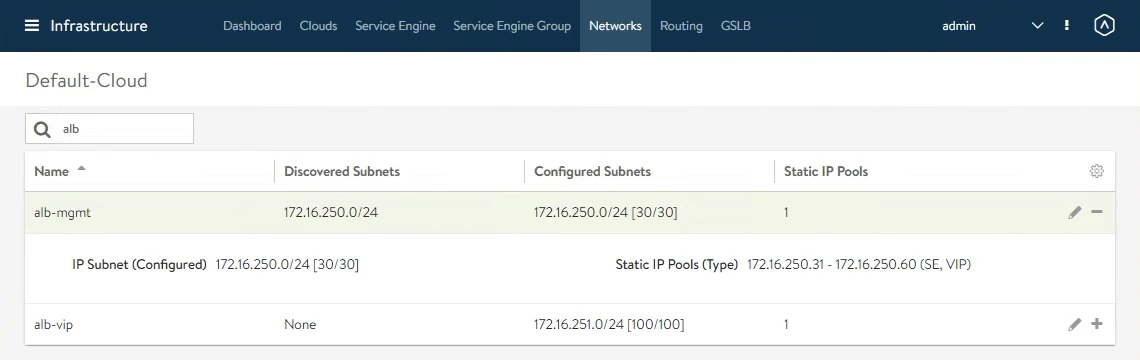Click the Avi logo icon
The height and width of the screenshot is (360, 1140).
pyautogui.click(x=1104, y=25)
